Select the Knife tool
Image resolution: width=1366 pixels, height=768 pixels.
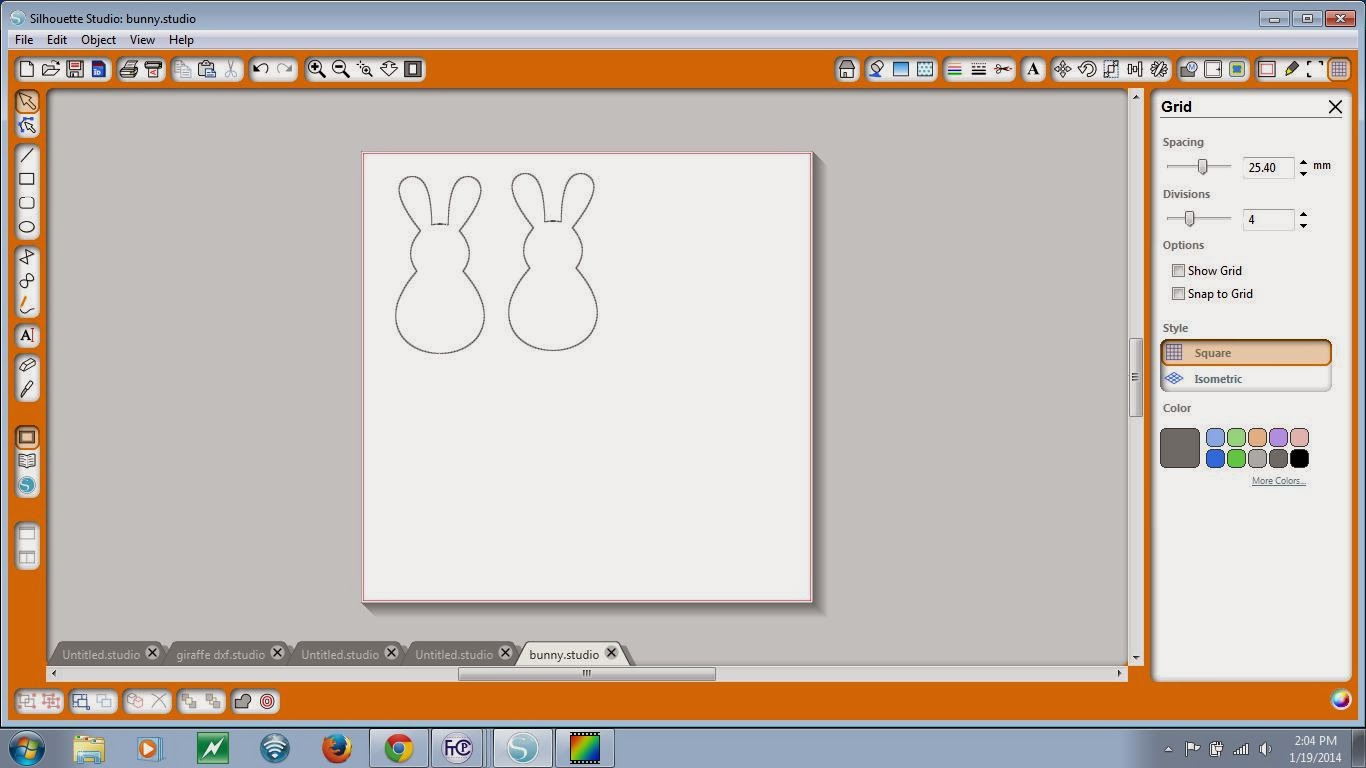coord(27,389)
